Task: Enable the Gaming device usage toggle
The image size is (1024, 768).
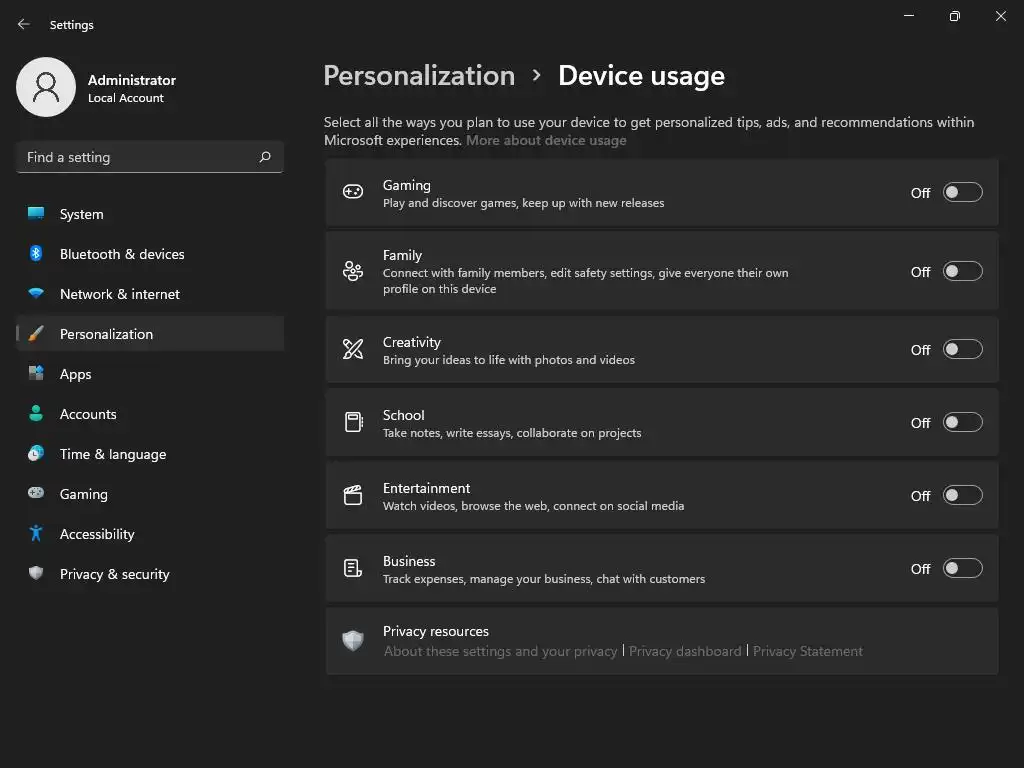Action: pyautogui.click(x=962, y=192)
